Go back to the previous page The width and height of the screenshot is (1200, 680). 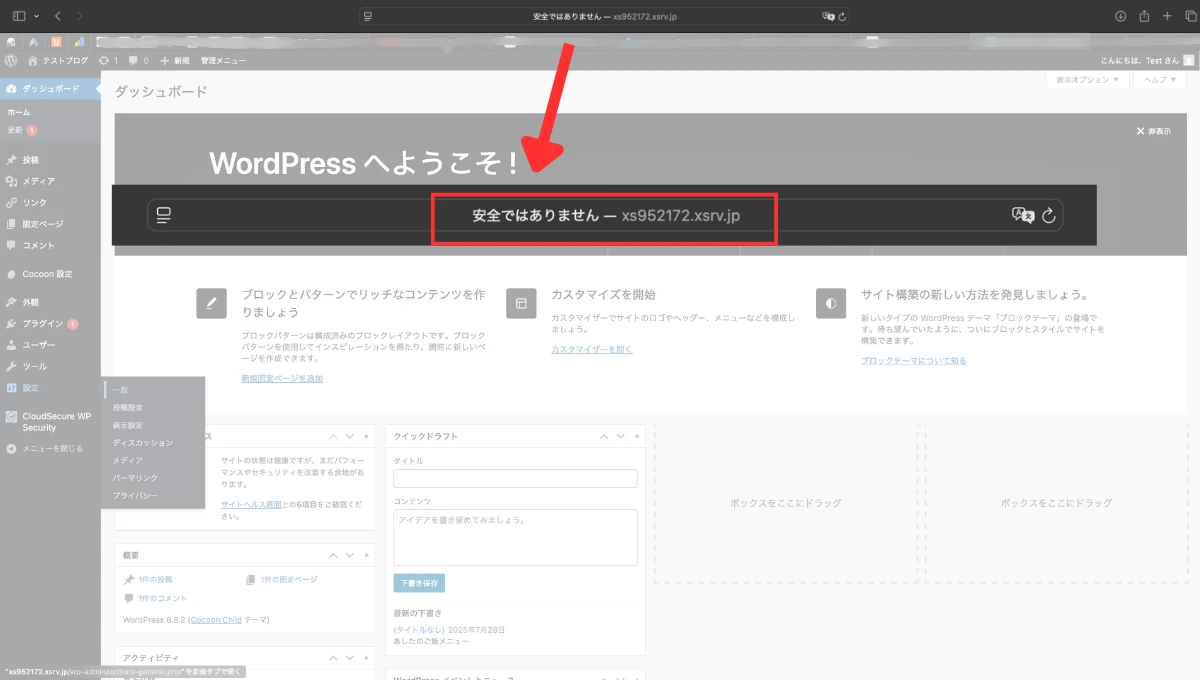57,16
